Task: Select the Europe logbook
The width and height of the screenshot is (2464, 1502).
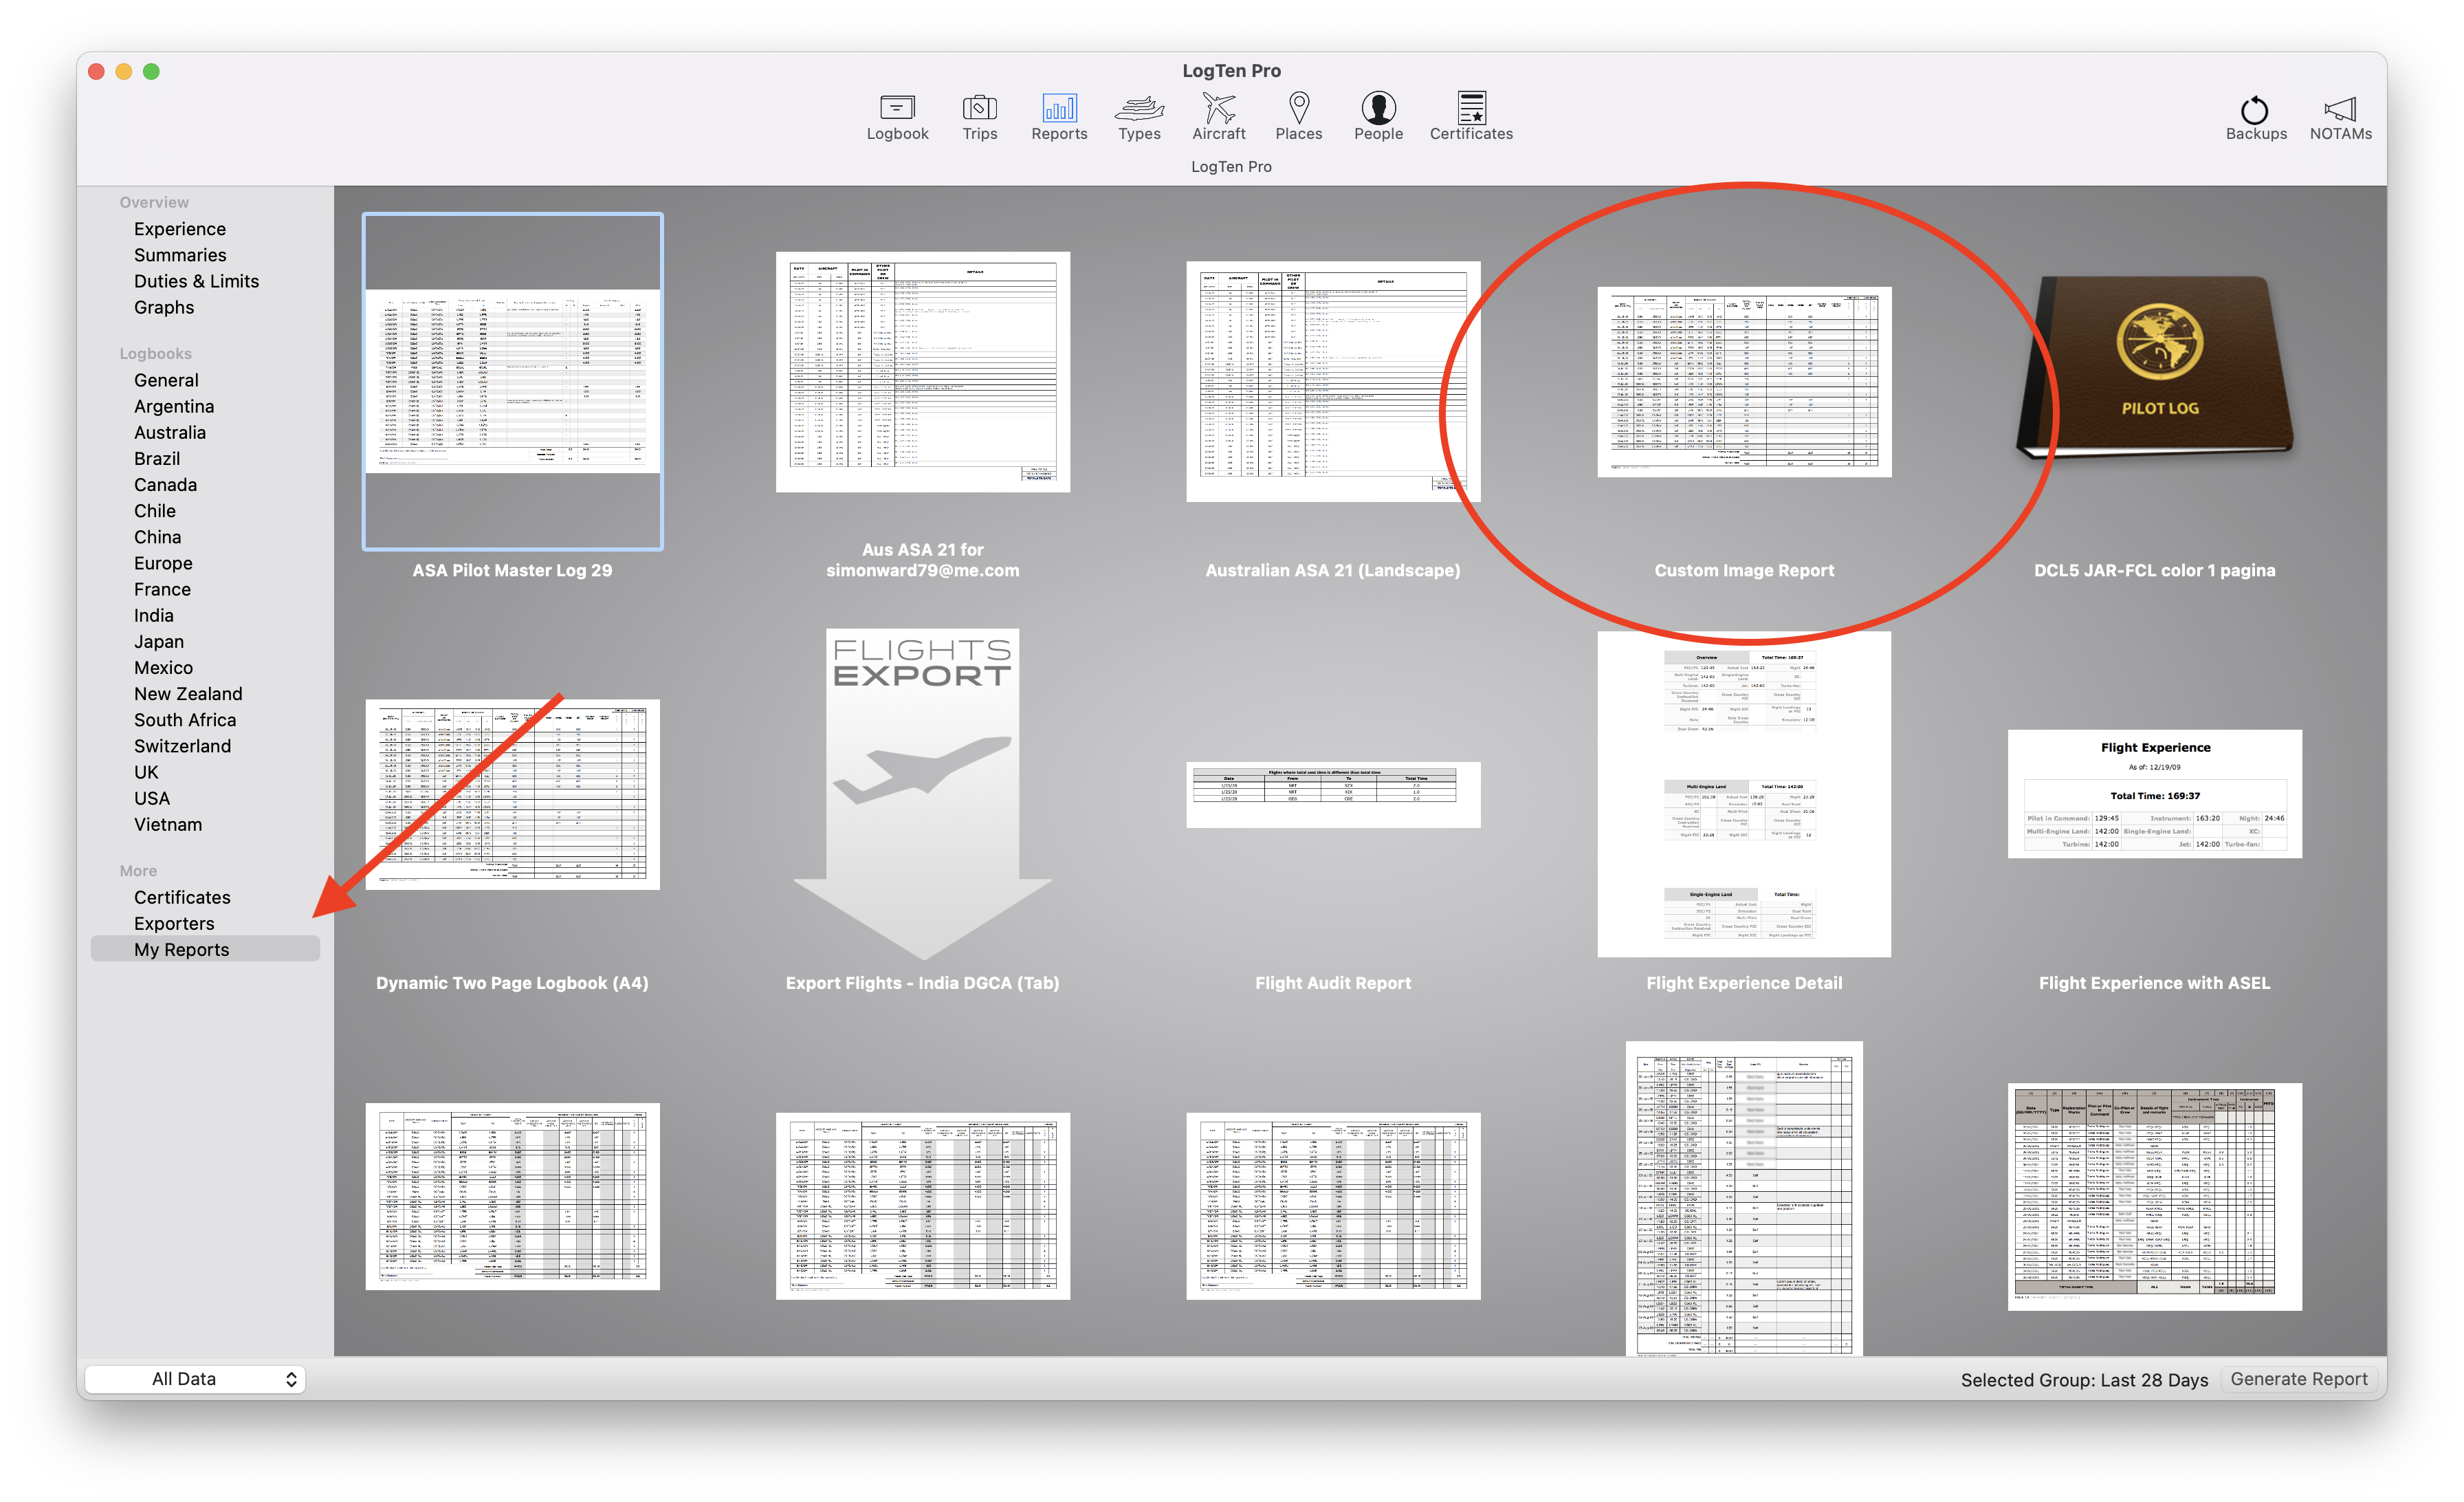Action: pos(163,563)
